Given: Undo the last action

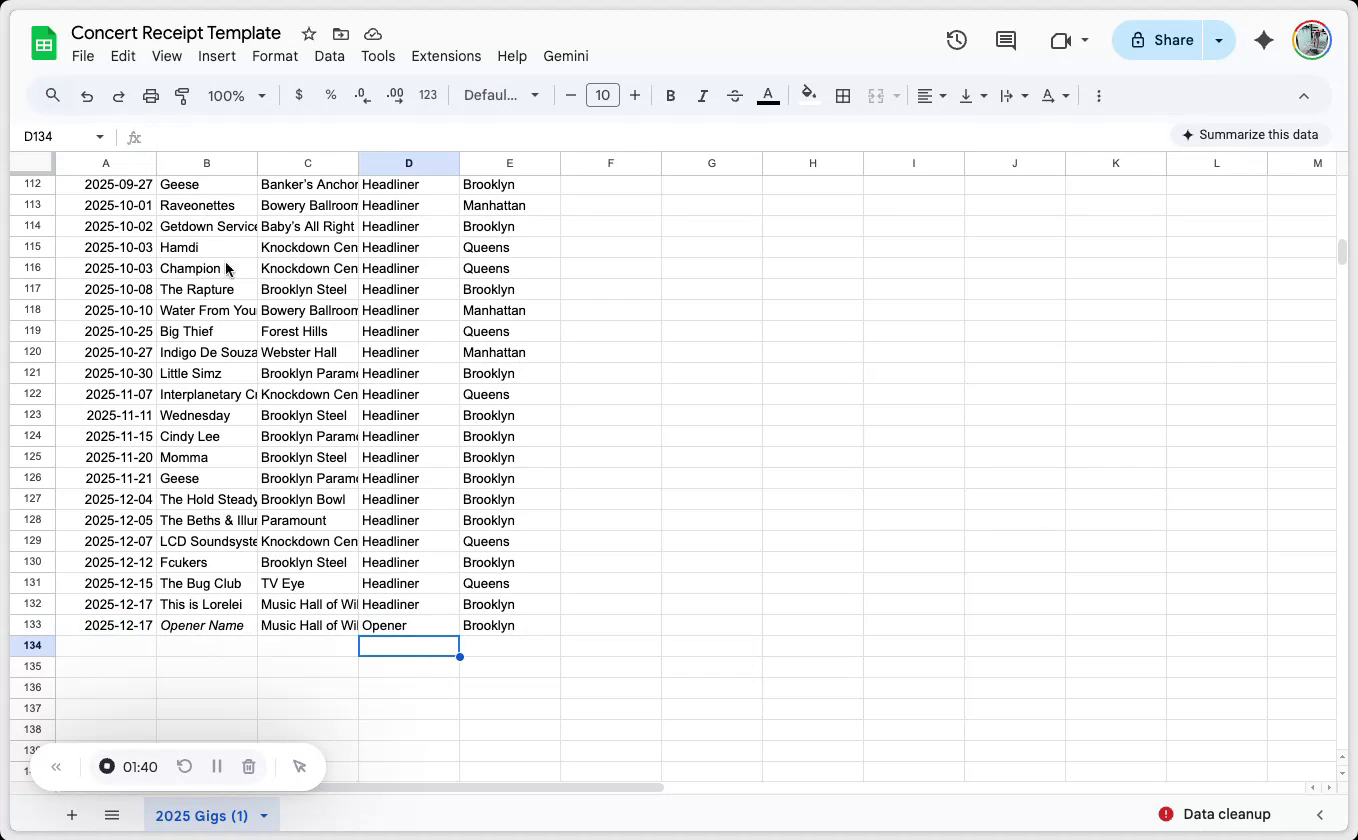Looking at the screenshot, I should click(x=87, y=96).
